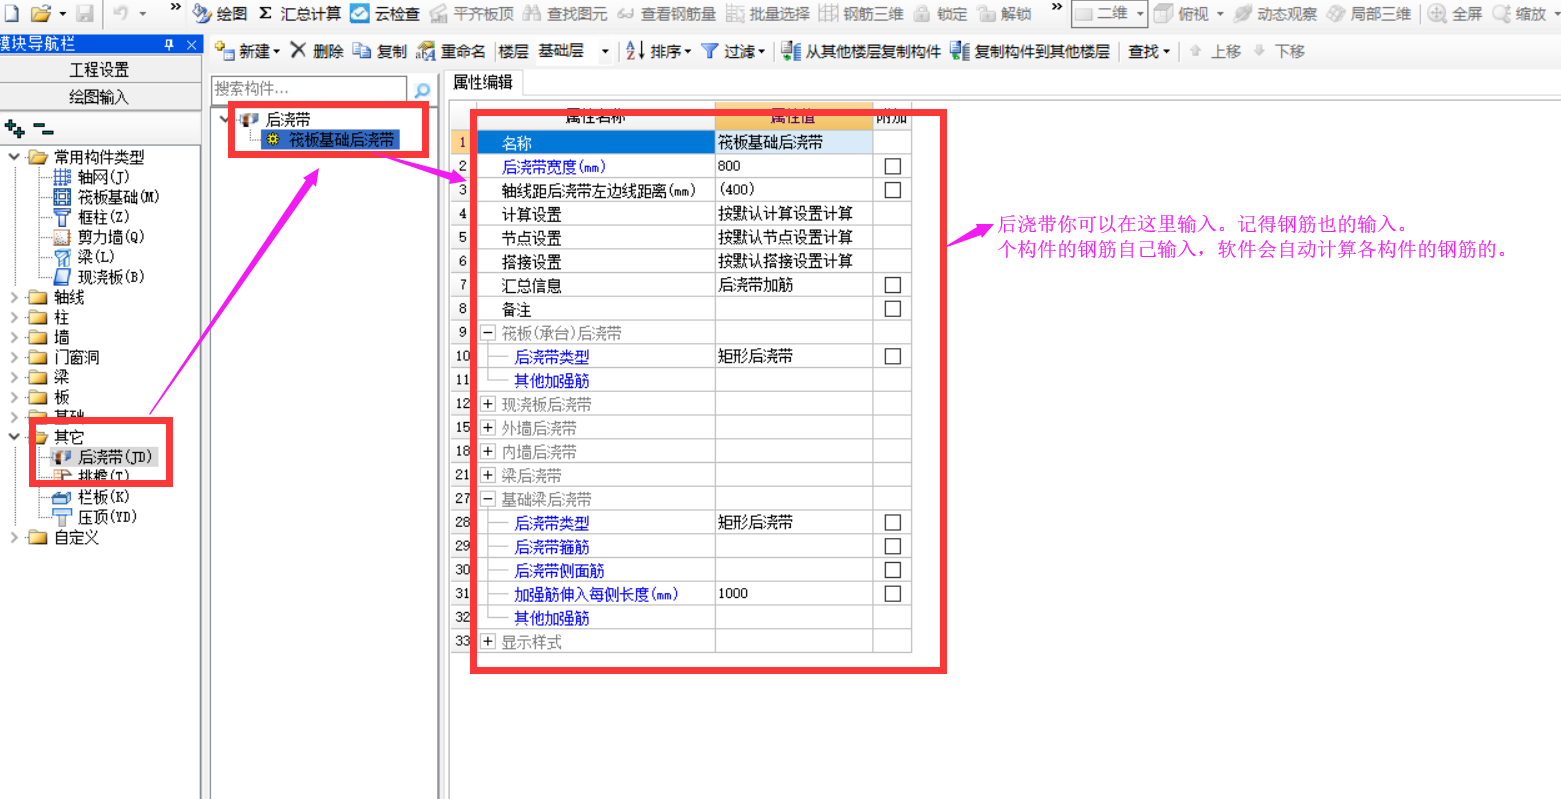
Task: Click the 800 width value cell
Action: click(x=794, y=166)
